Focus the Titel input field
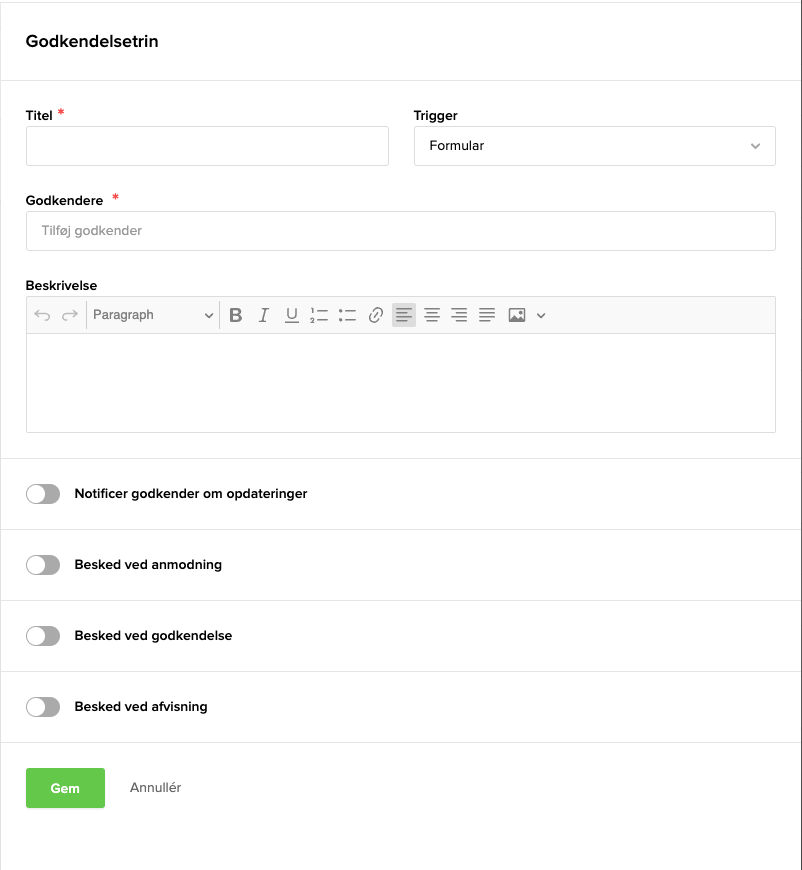The image size is (802, 870). (207, 146)
